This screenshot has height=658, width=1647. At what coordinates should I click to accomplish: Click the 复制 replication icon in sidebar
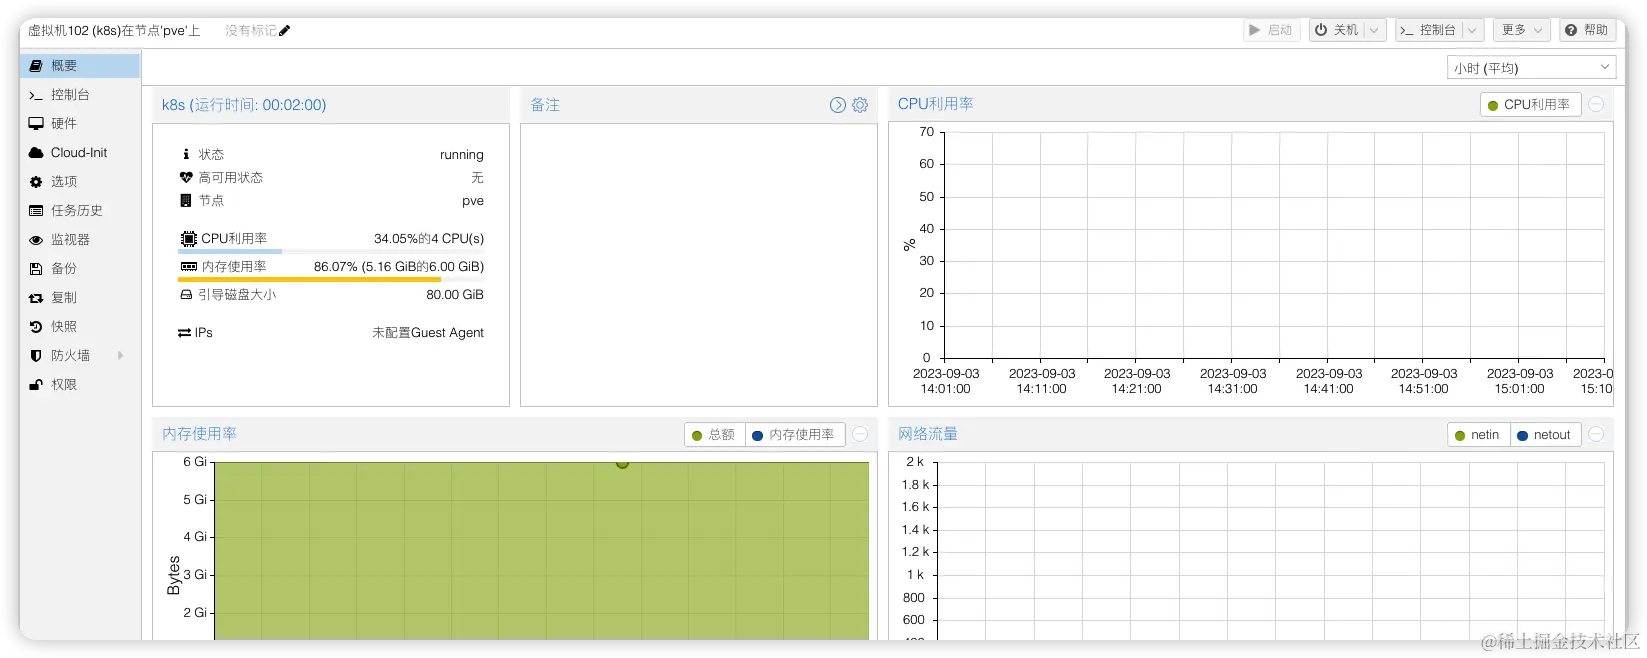[36, 298]
